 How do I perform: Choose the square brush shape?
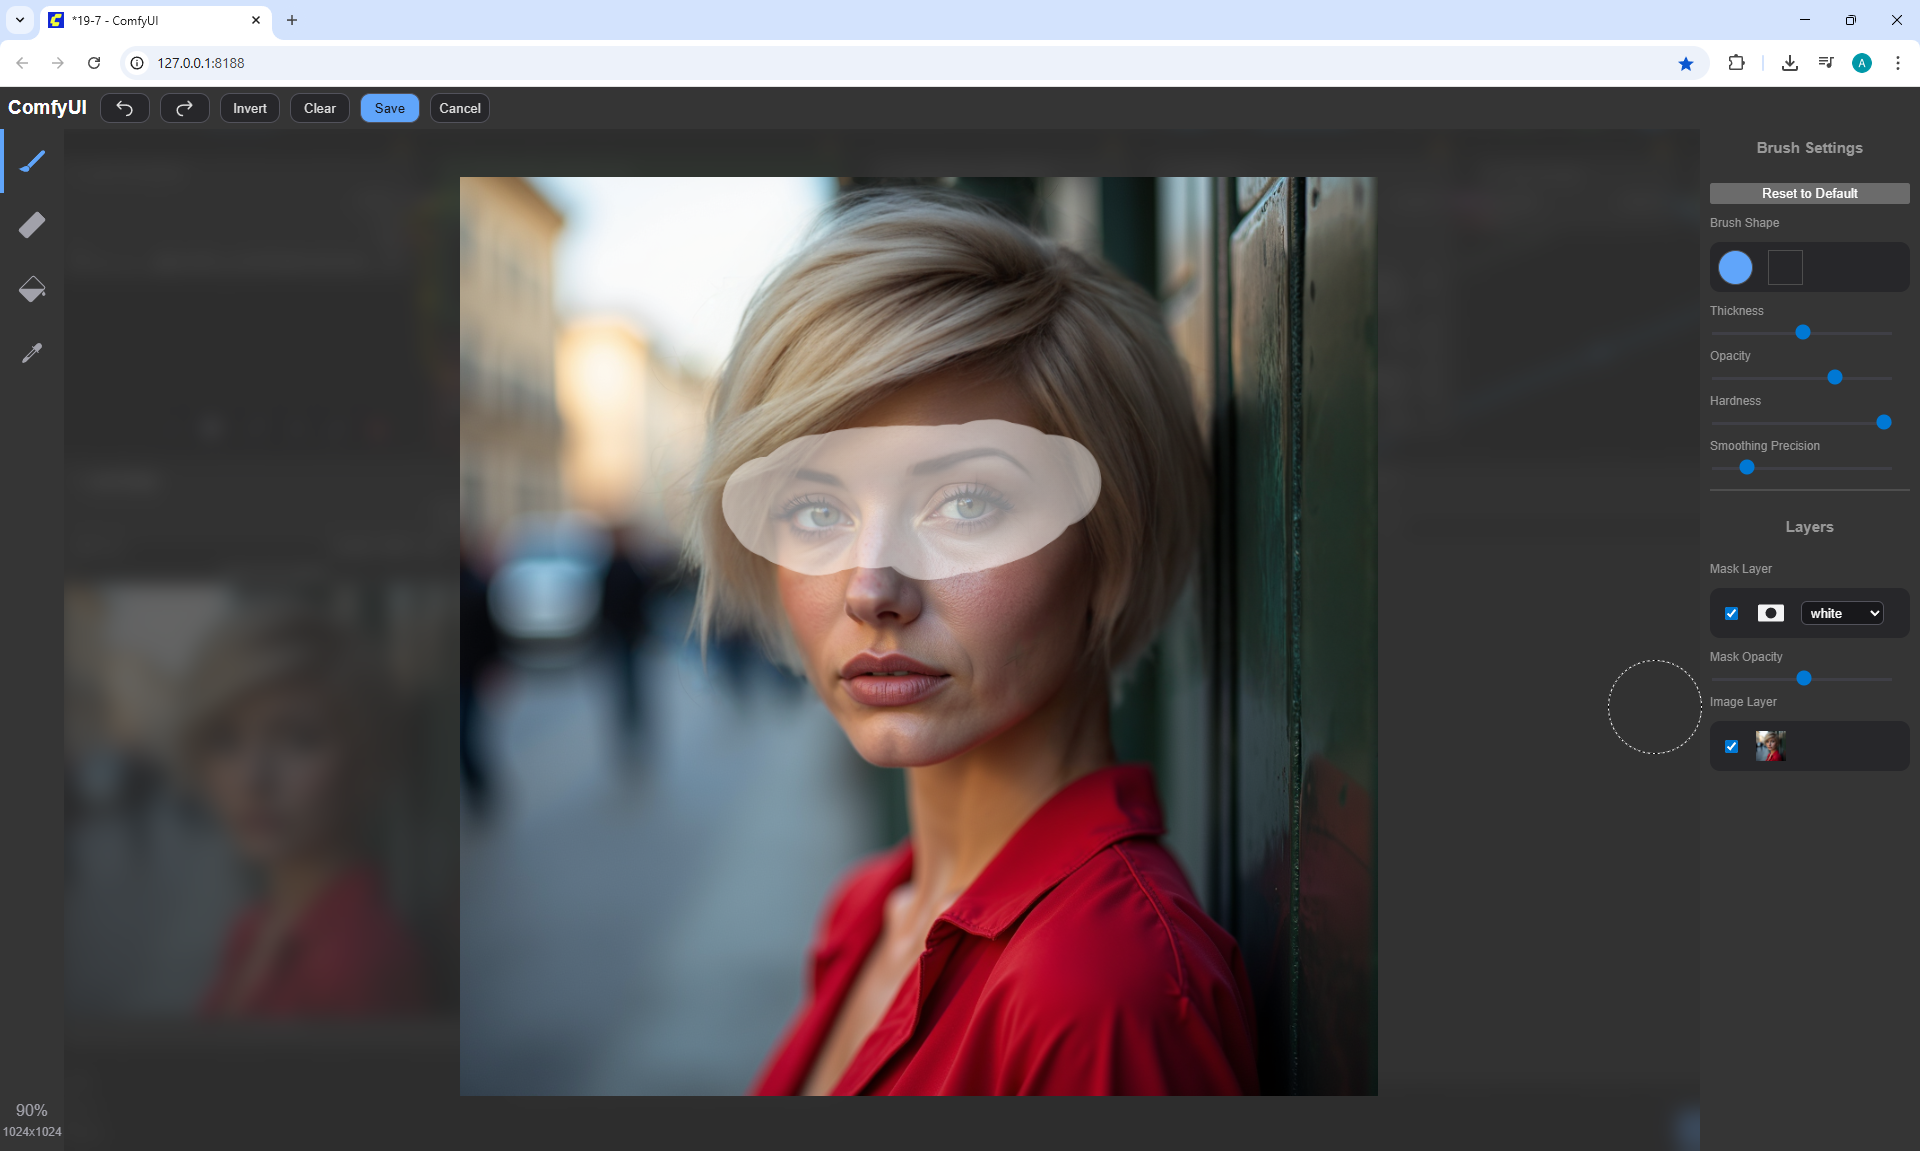tap(1785, 267)
